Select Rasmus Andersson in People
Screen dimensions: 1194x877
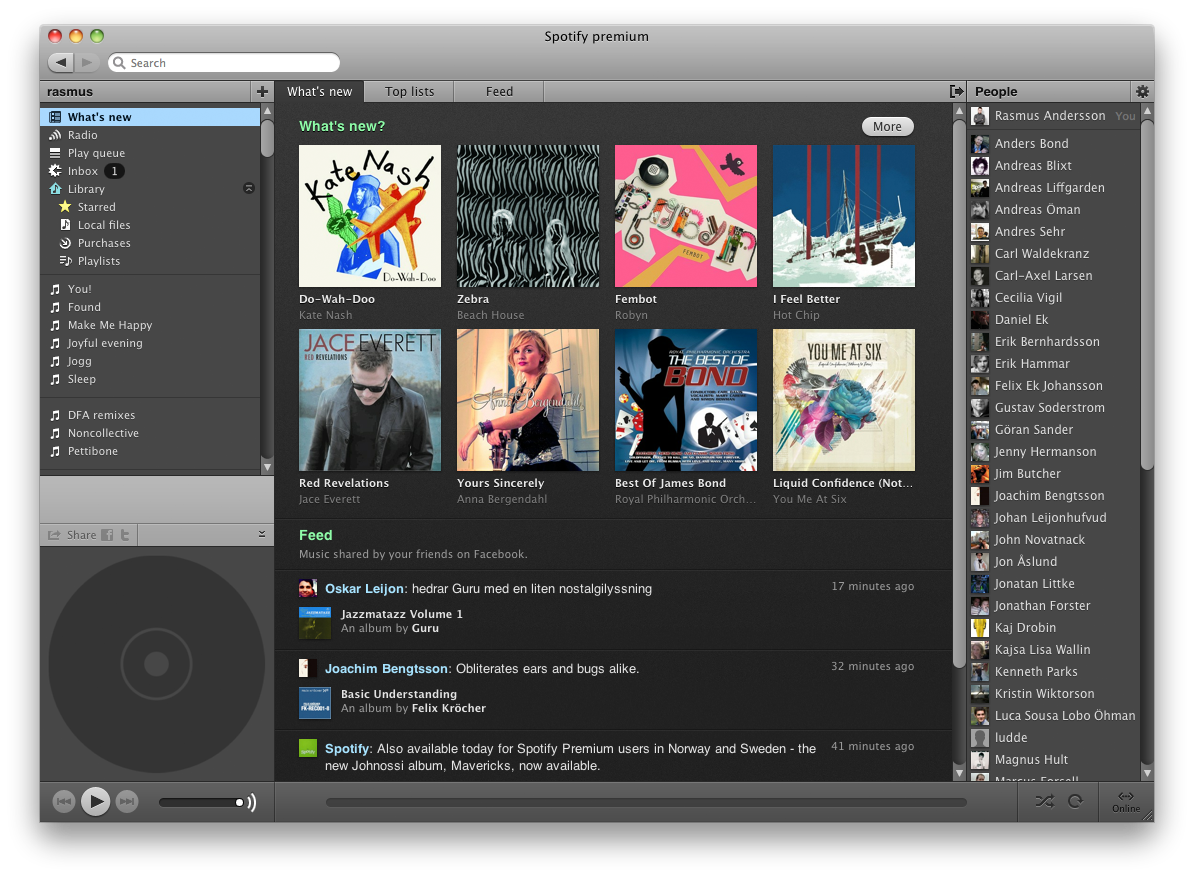pos(1054,116)
